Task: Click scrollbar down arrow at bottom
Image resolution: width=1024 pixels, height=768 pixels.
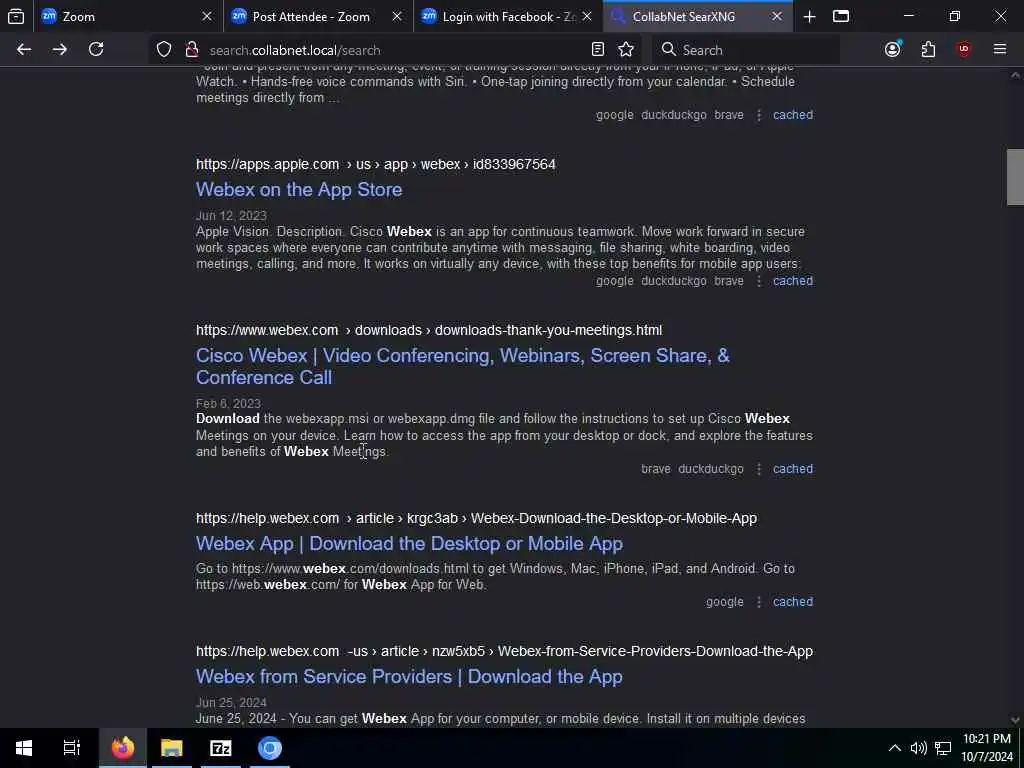Action: tap(1015, 720)
